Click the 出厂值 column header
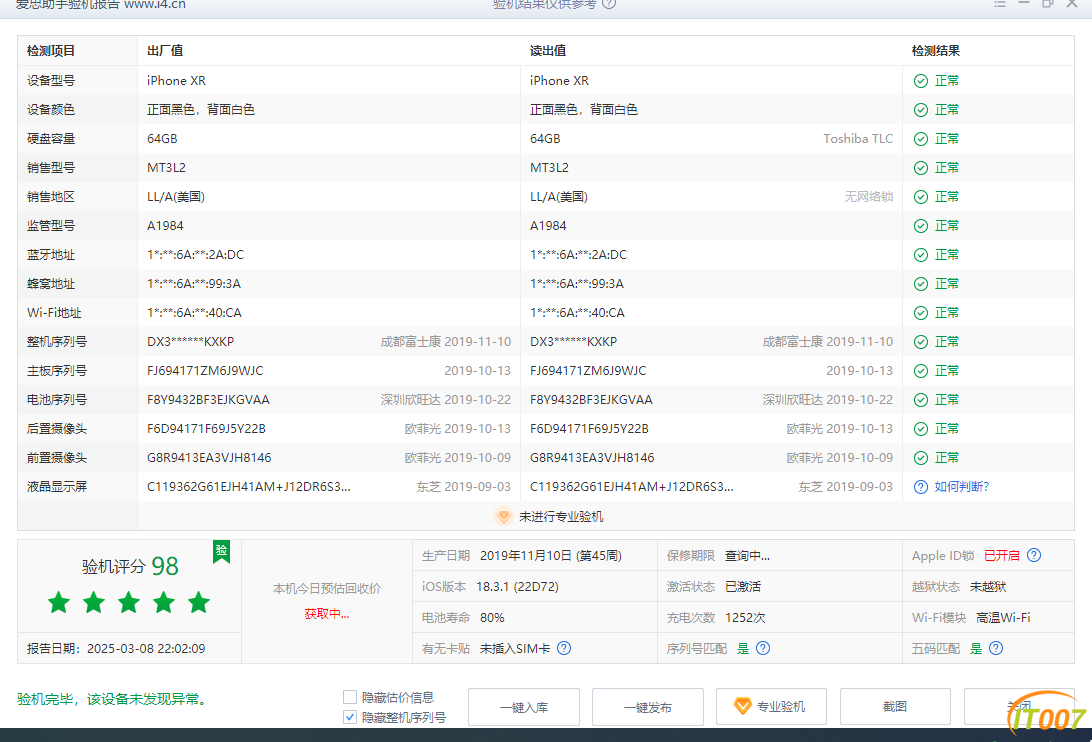The height and width of the screenshot is (742, 1092). 165,51
